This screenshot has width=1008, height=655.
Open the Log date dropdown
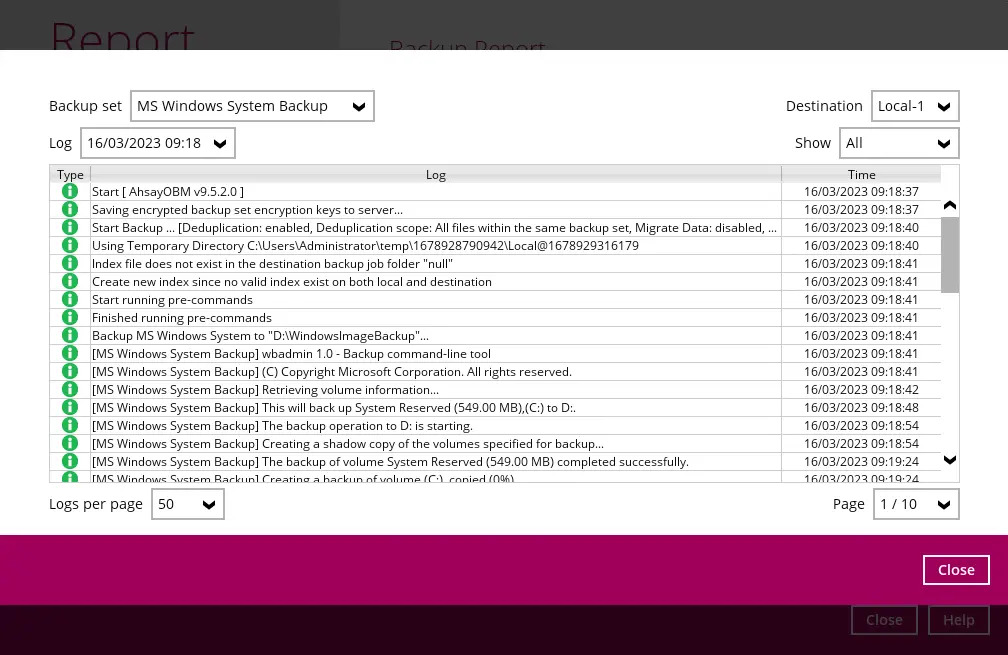[x=157, y=143]
